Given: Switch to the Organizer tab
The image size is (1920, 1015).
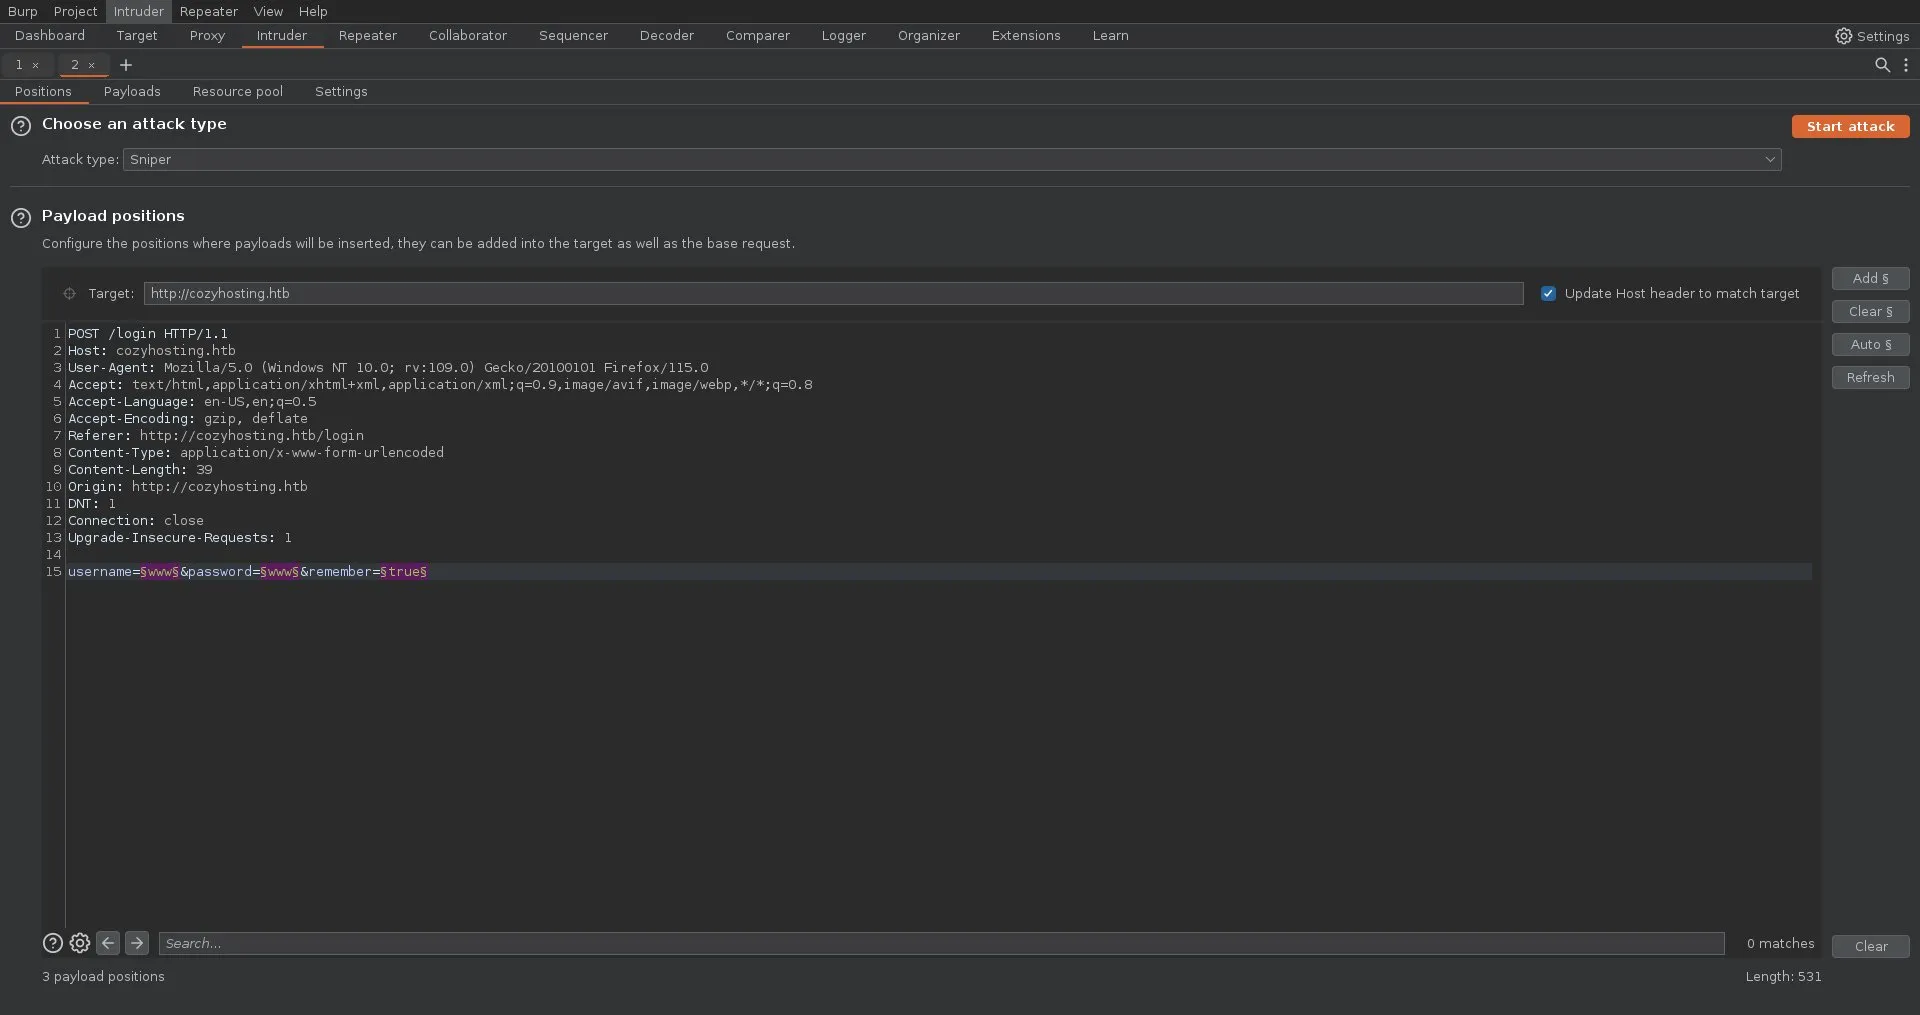Looking at the screenshot, I should (x=929, y=36).
